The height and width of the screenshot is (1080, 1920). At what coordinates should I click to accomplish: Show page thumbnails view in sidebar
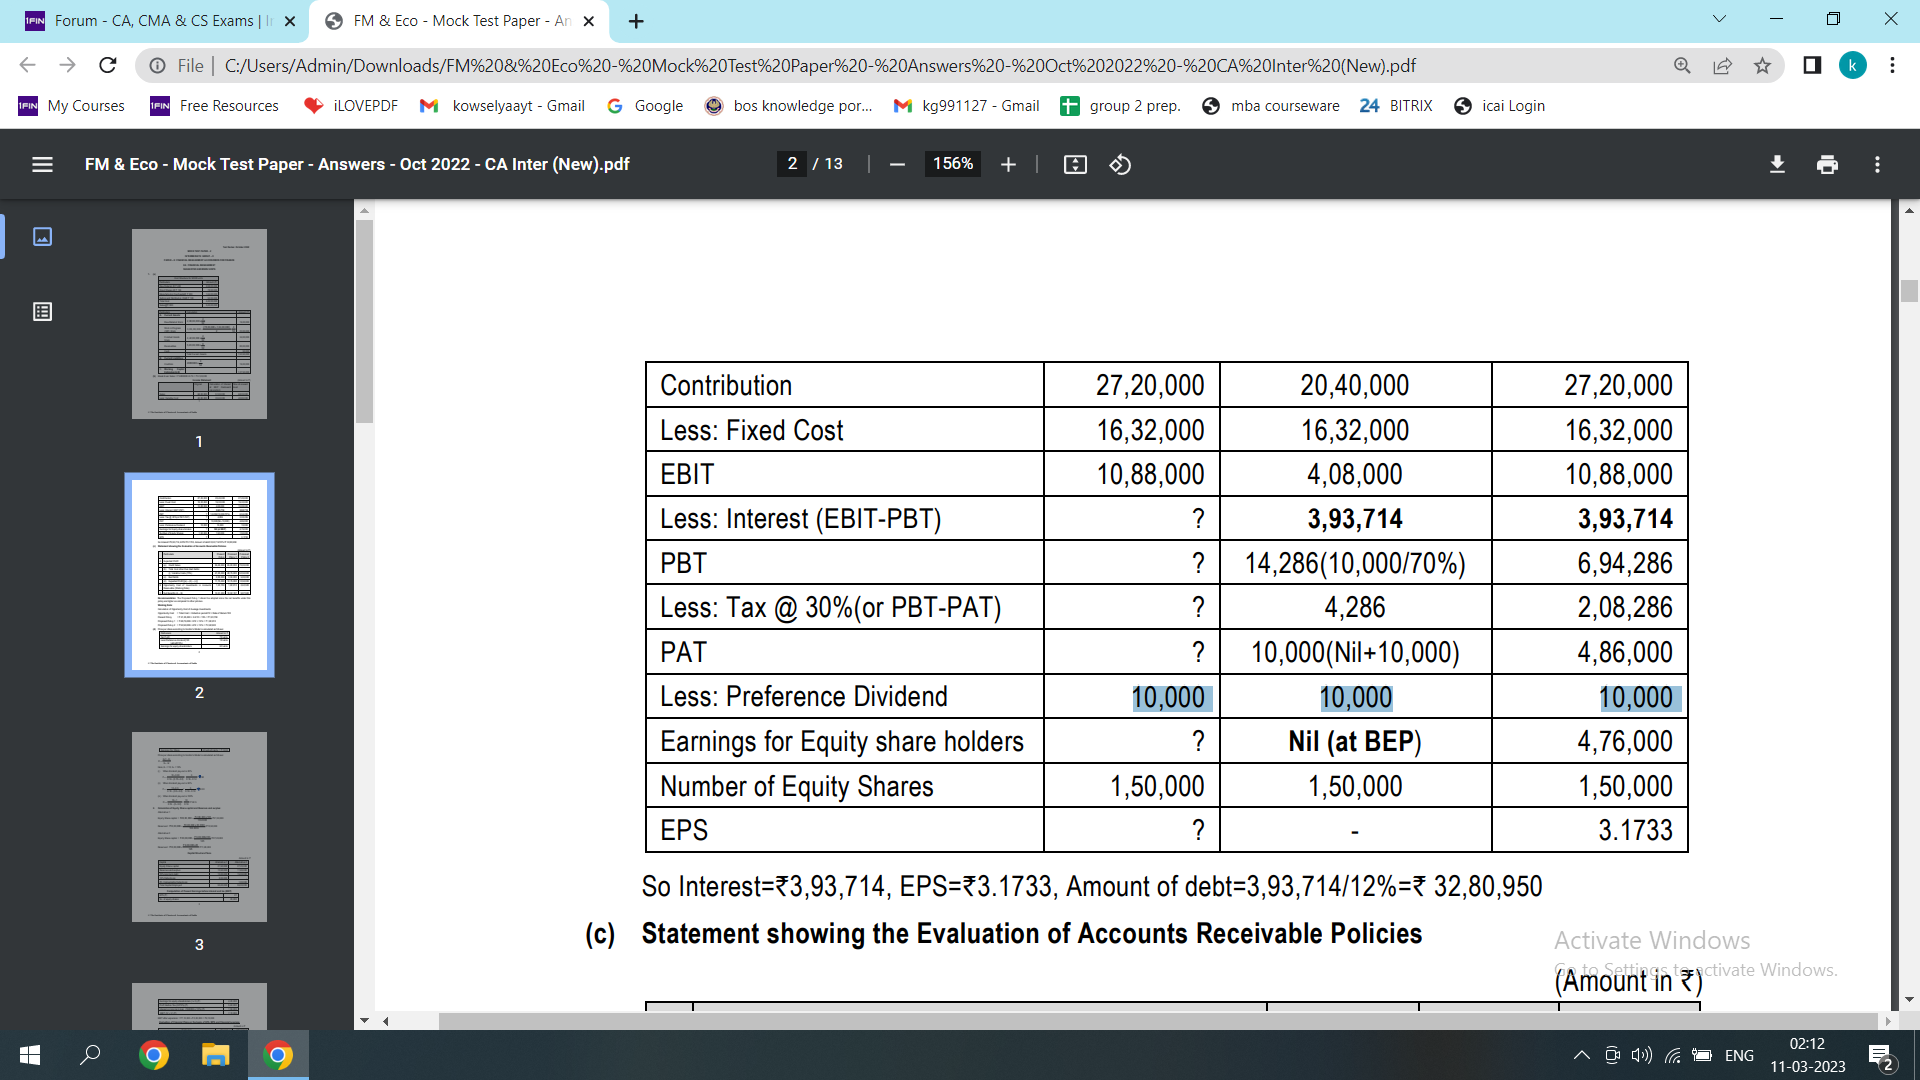click(x=42, y=237)
